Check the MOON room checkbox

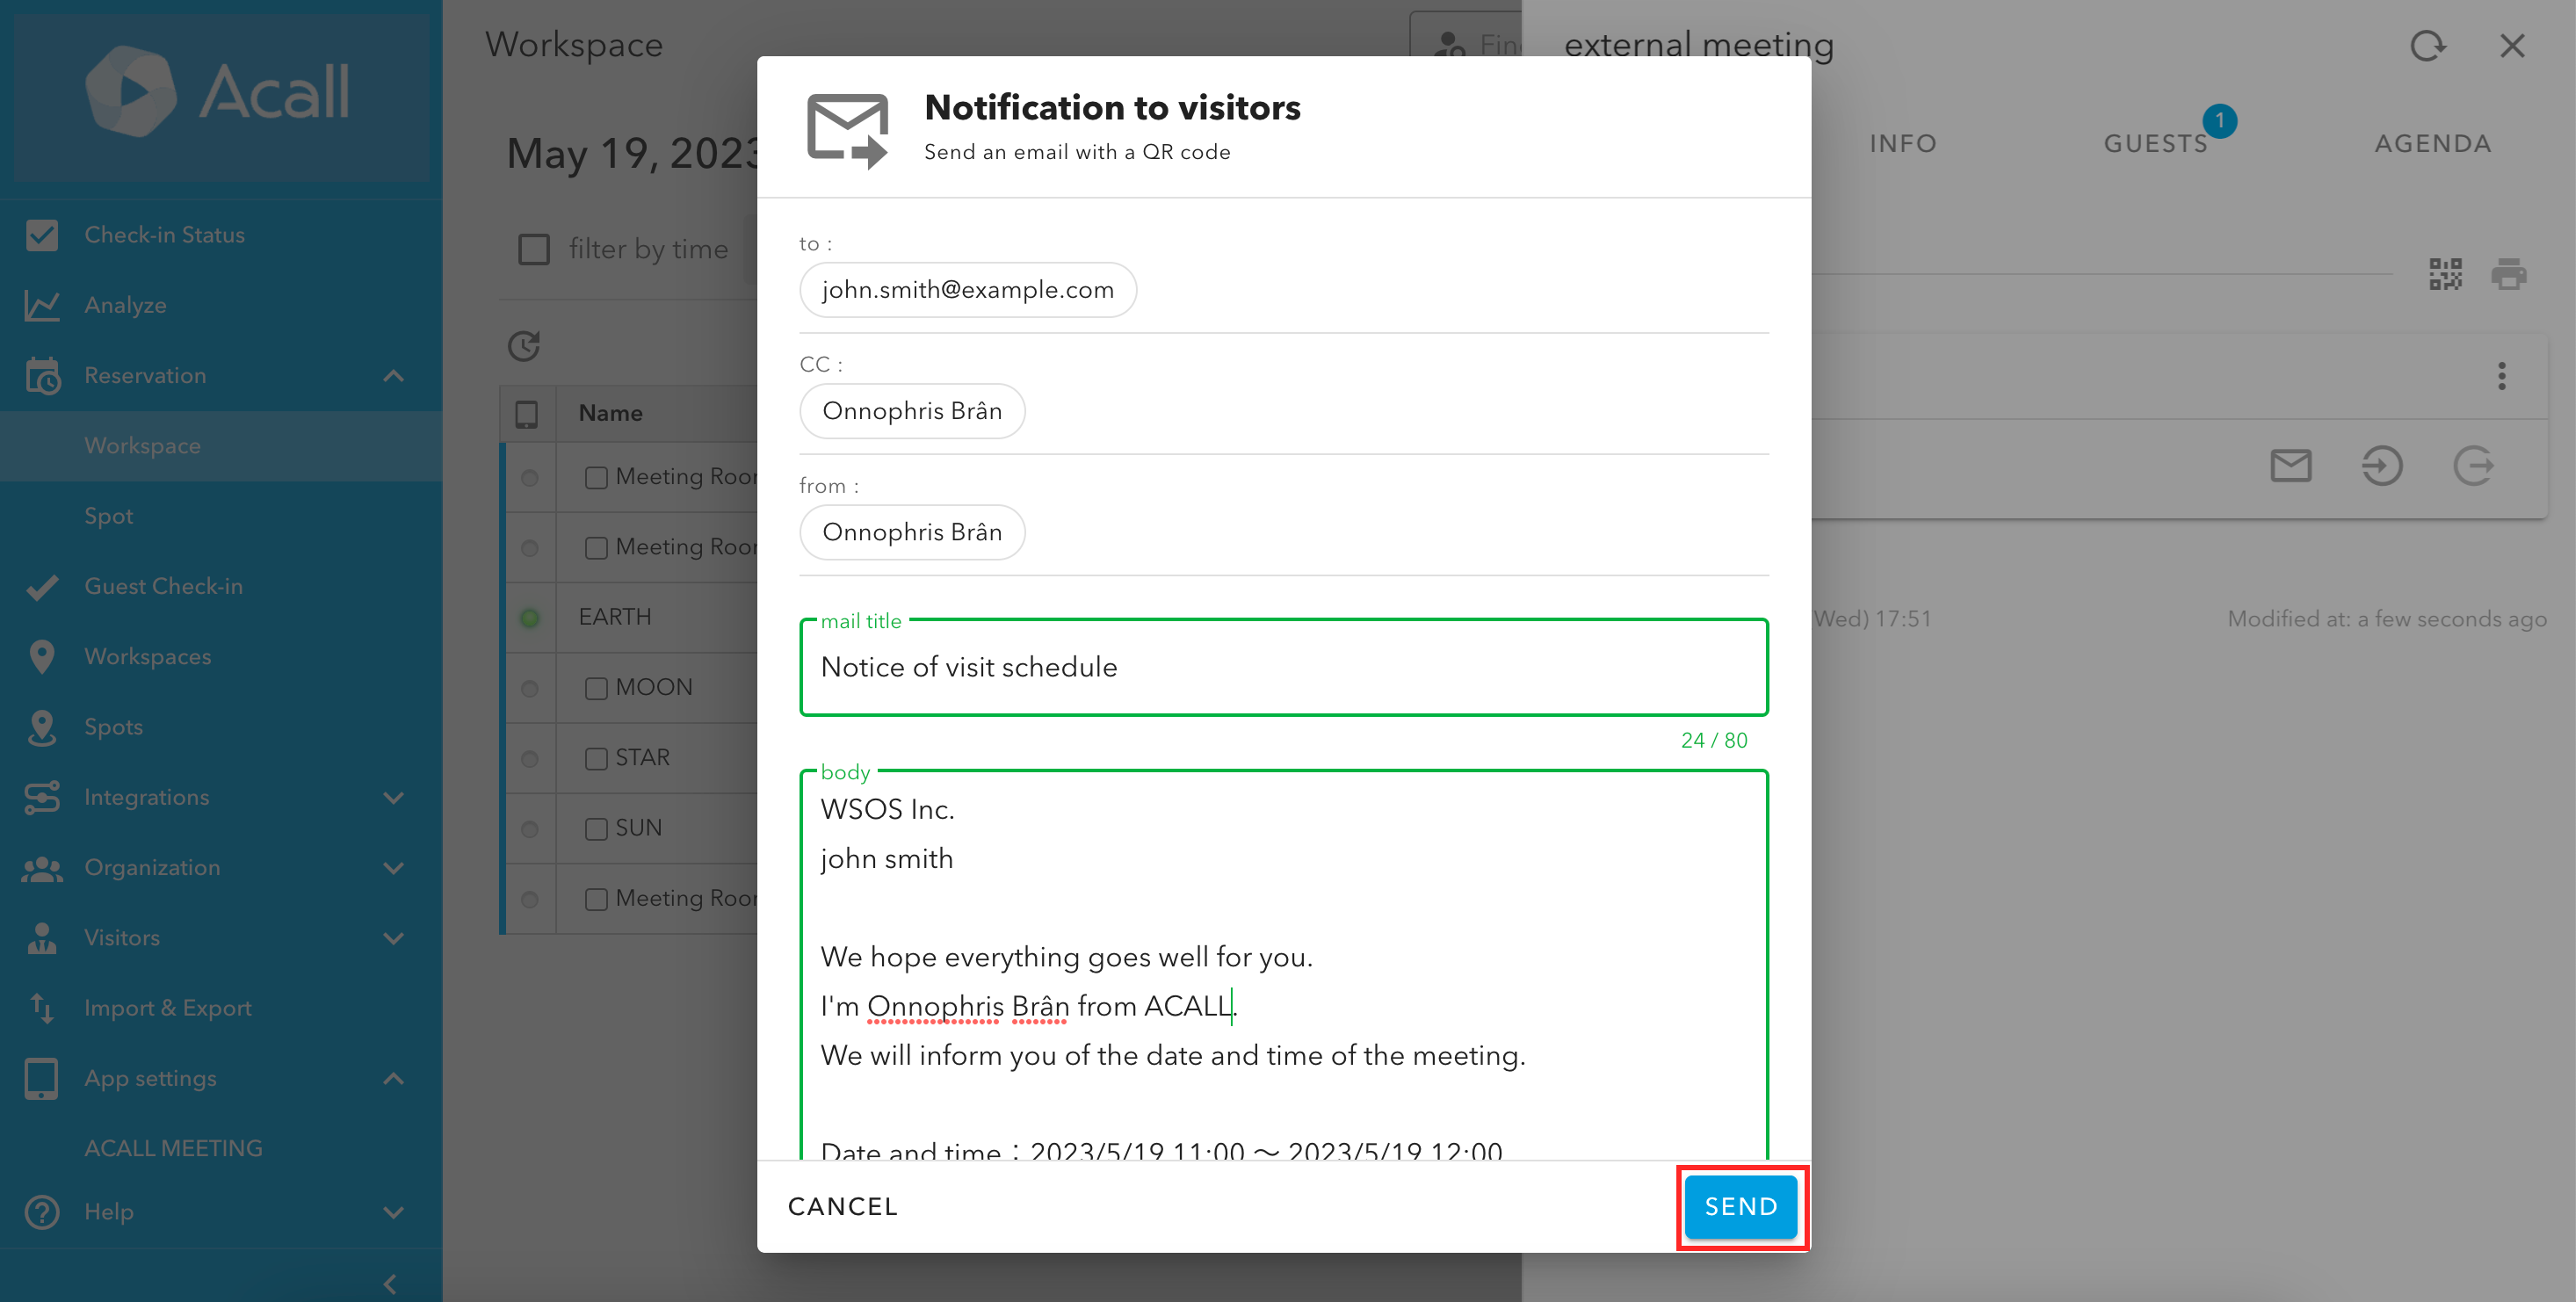tap(596, 688)
